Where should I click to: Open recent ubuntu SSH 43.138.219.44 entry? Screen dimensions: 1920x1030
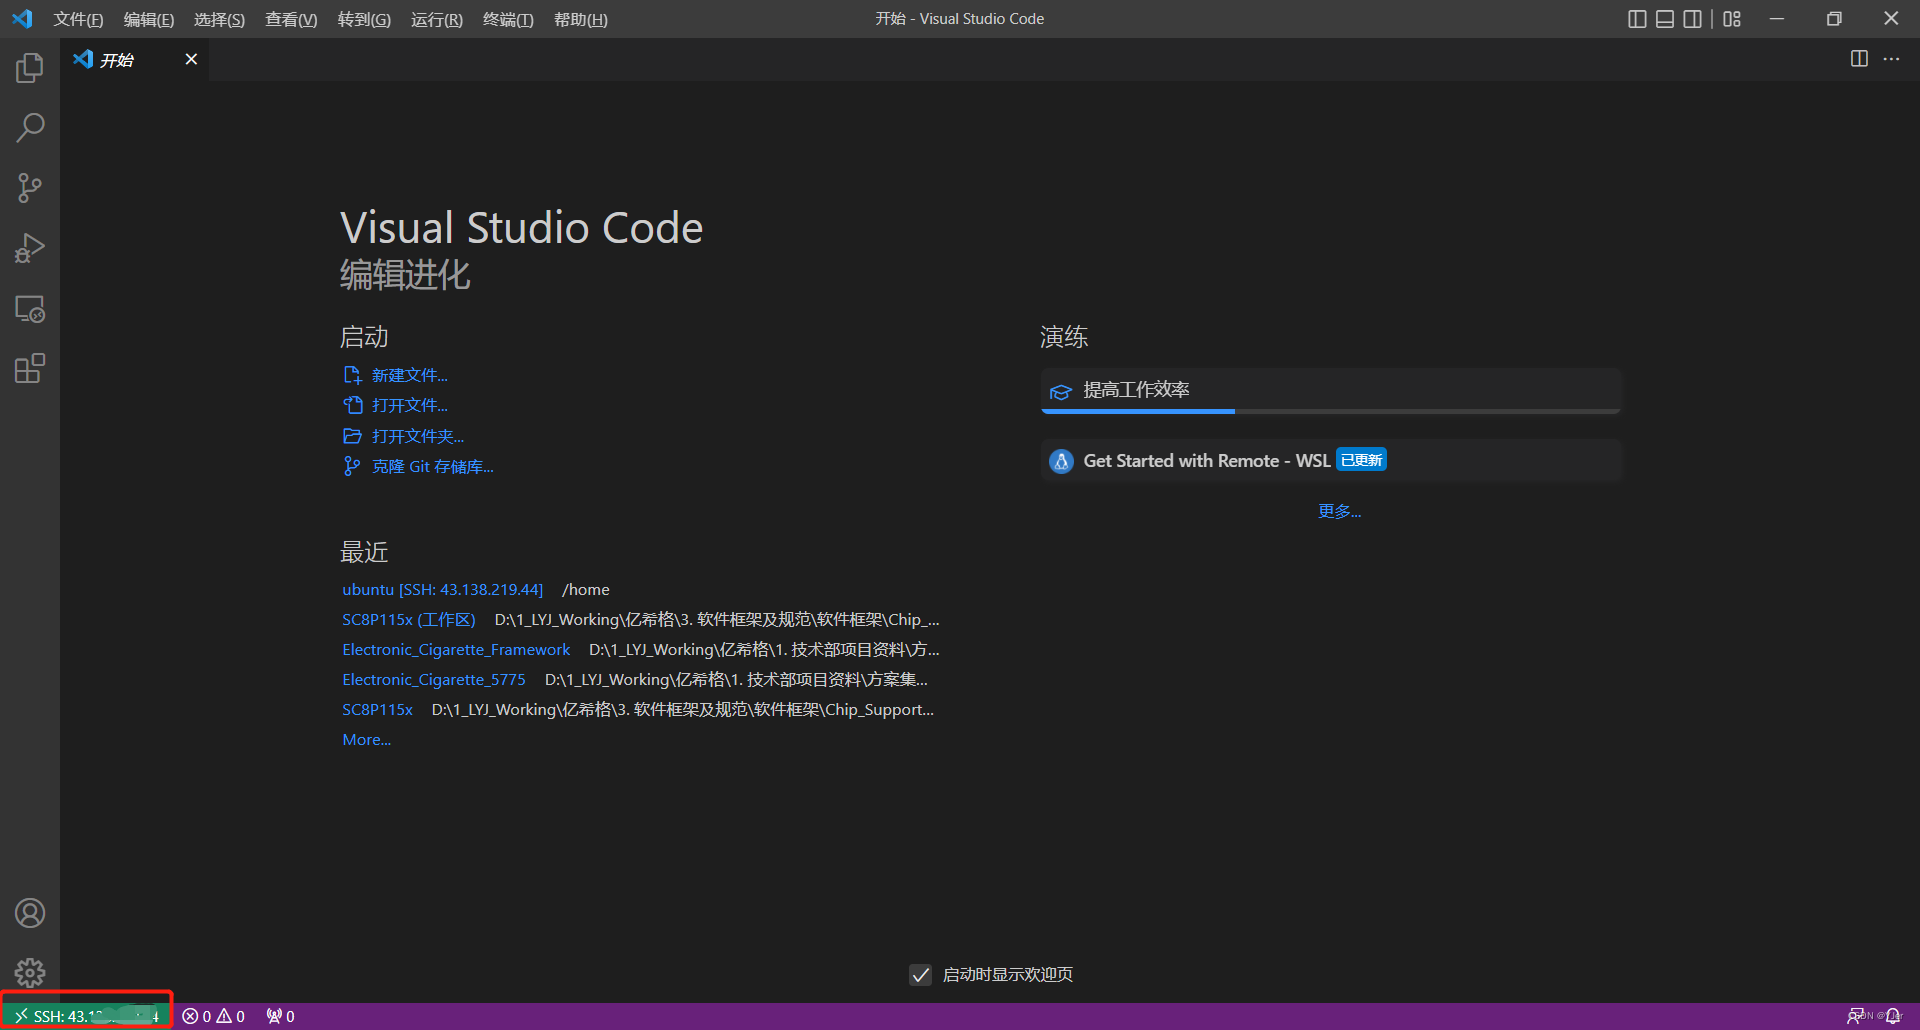[x=443, y=589]
